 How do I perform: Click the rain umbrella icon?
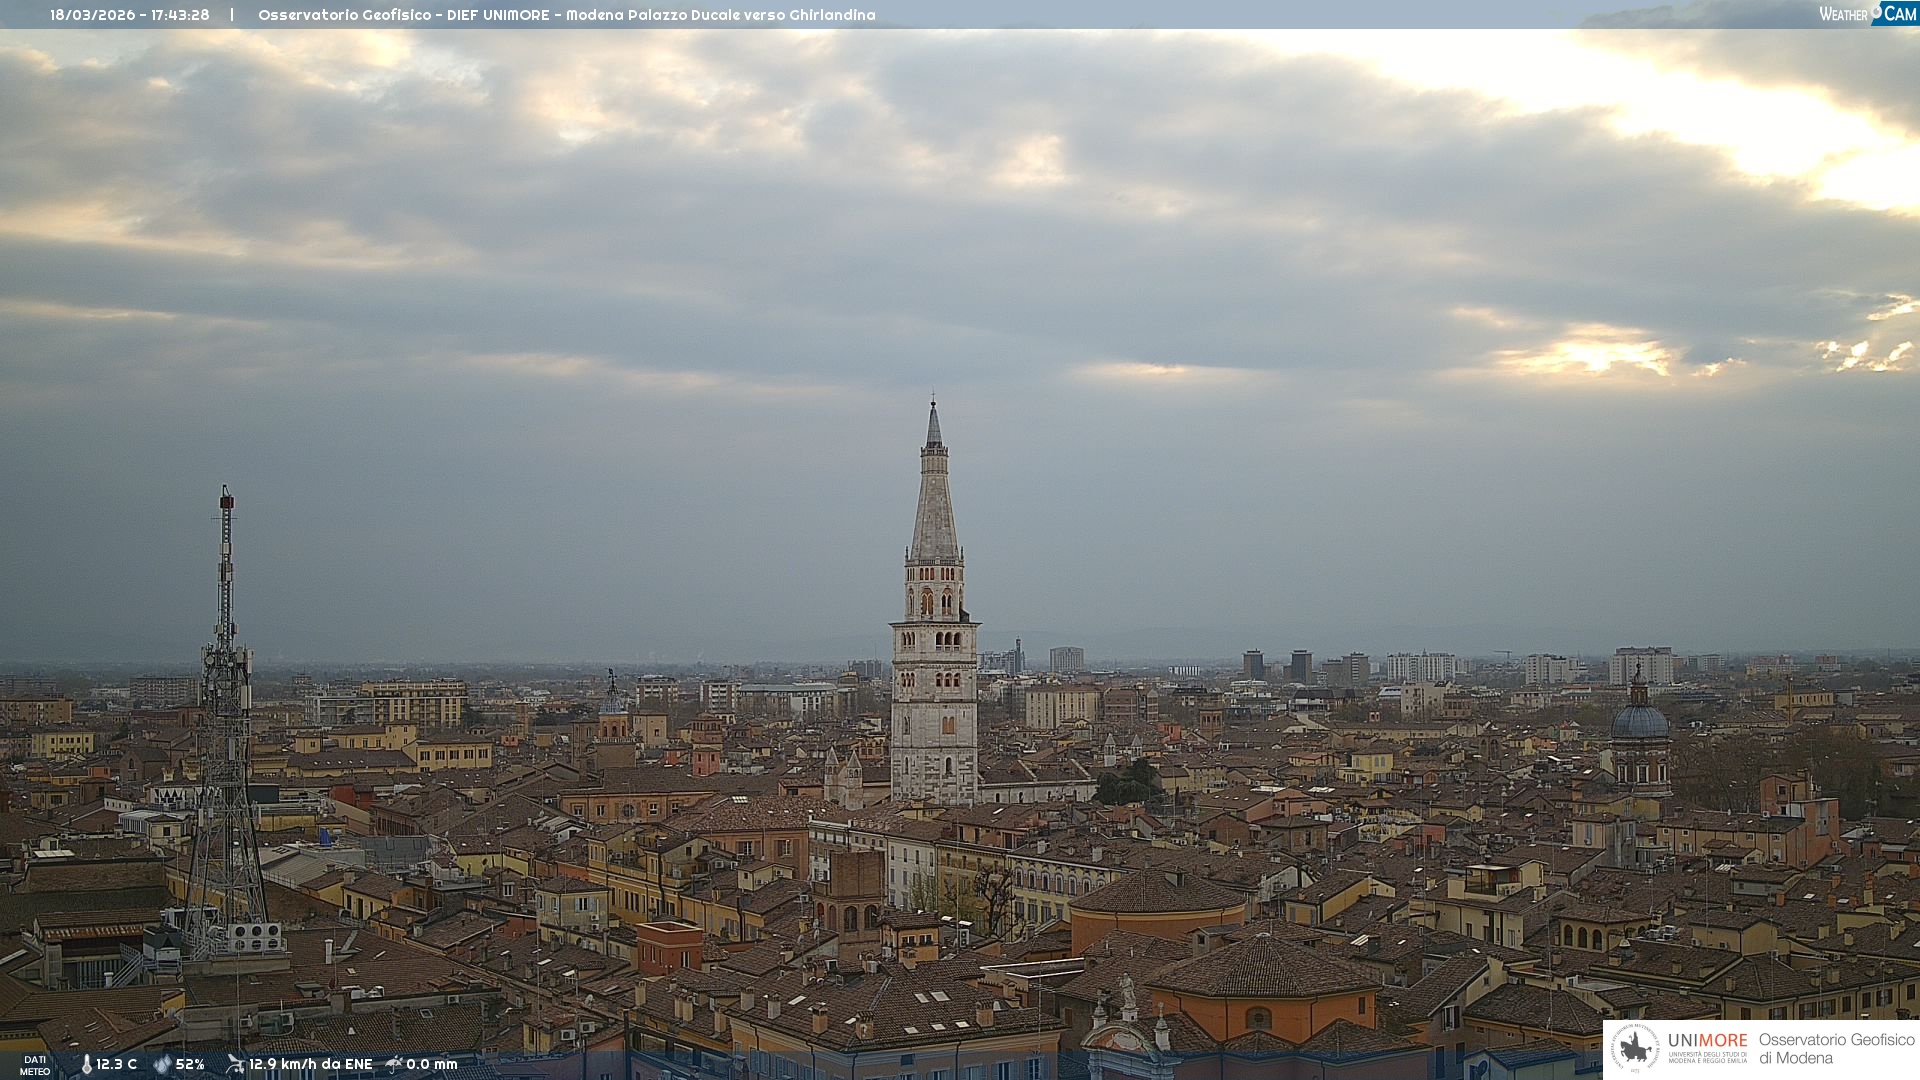[x=394, y=1065]
